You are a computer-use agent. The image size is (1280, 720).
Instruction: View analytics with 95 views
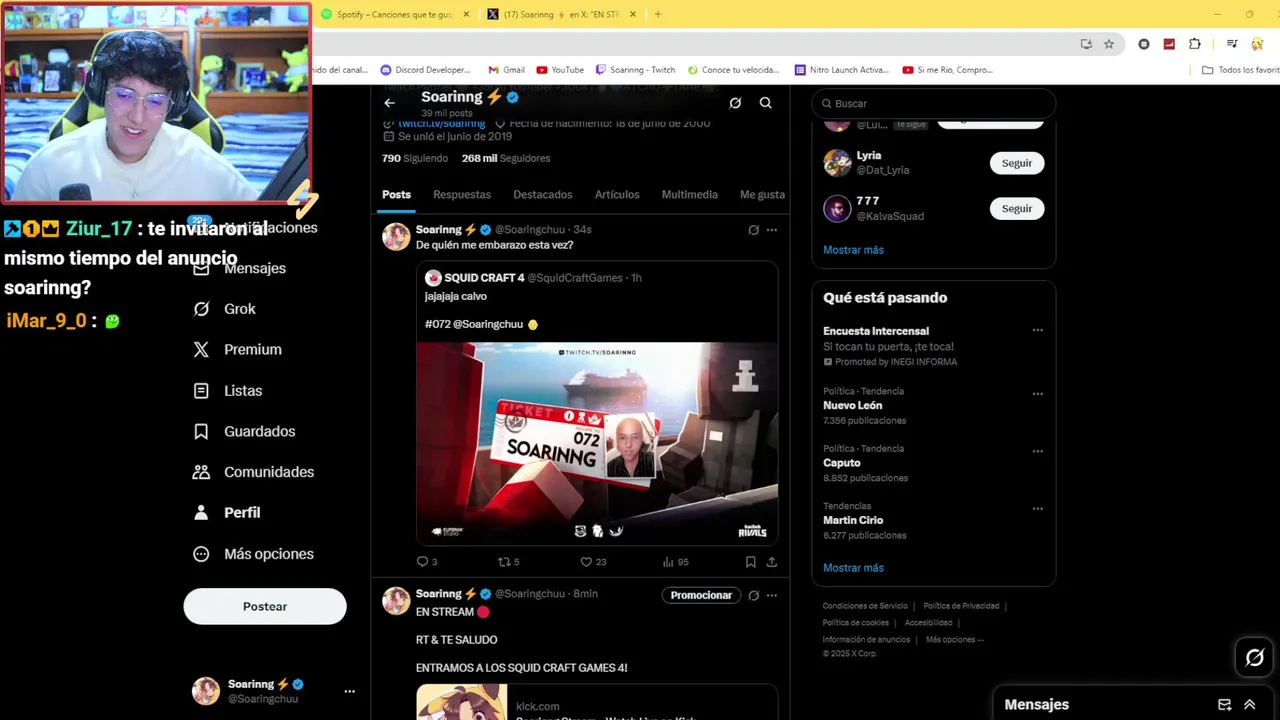[676, 562]
